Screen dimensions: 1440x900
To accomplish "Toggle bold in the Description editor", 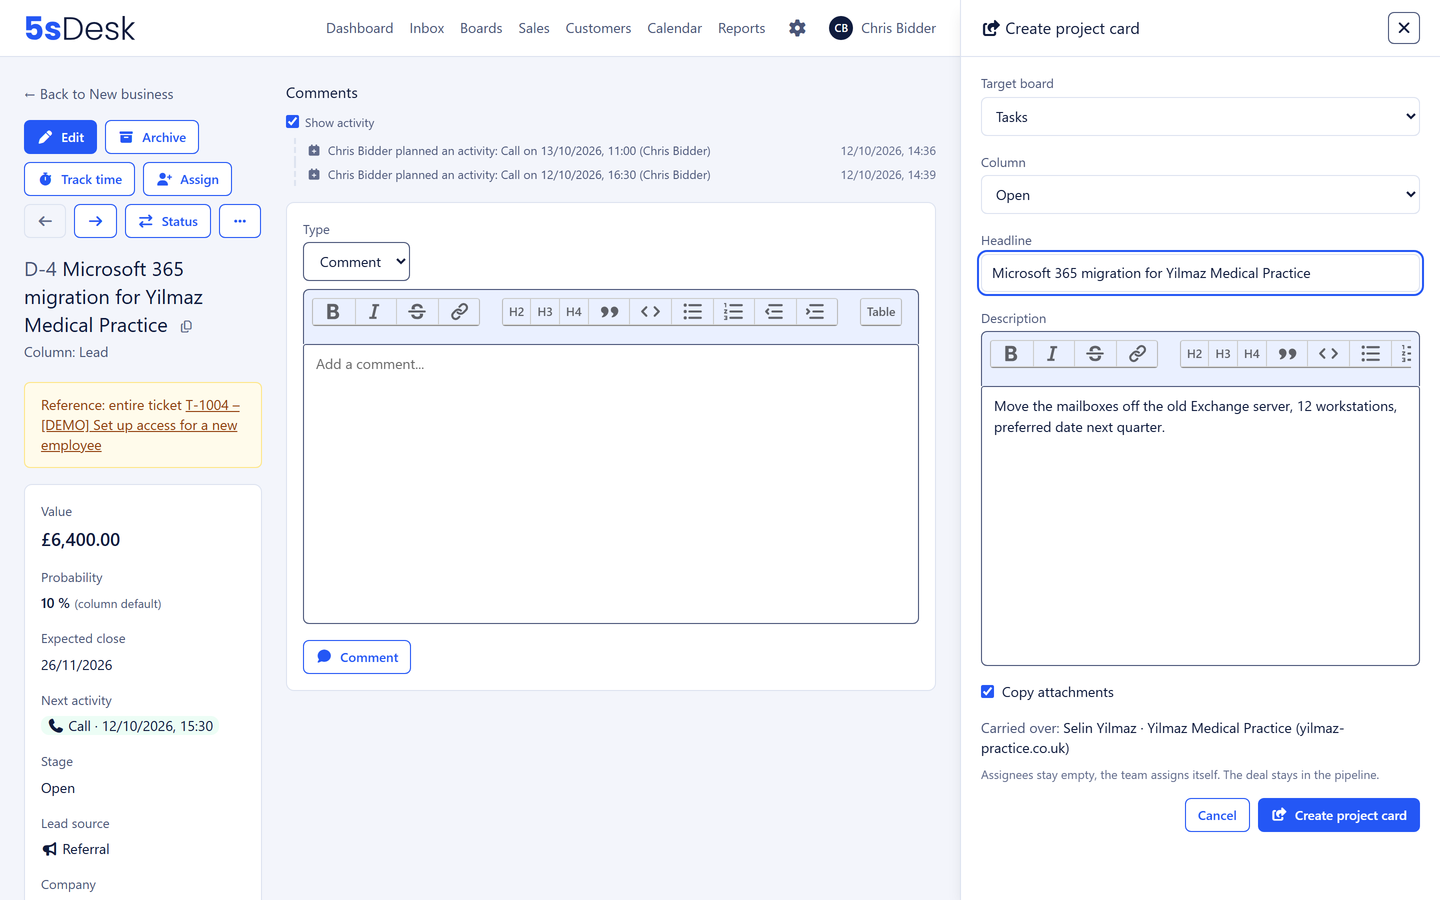I will pos(1011,354).
